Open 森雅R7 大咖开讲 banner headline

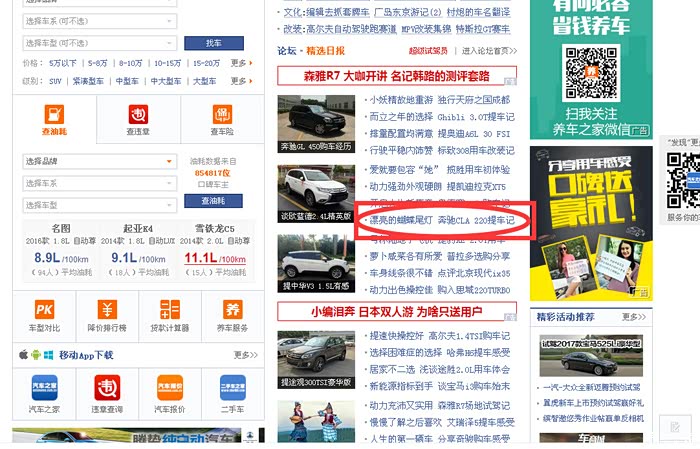[396, 76]
